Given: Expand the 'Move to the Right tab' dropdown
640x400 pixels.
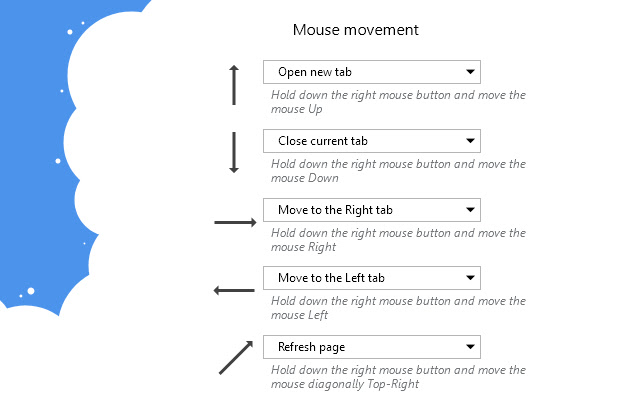Looking at the screenshot, I should pyautogui.click(x=371, y=210).
